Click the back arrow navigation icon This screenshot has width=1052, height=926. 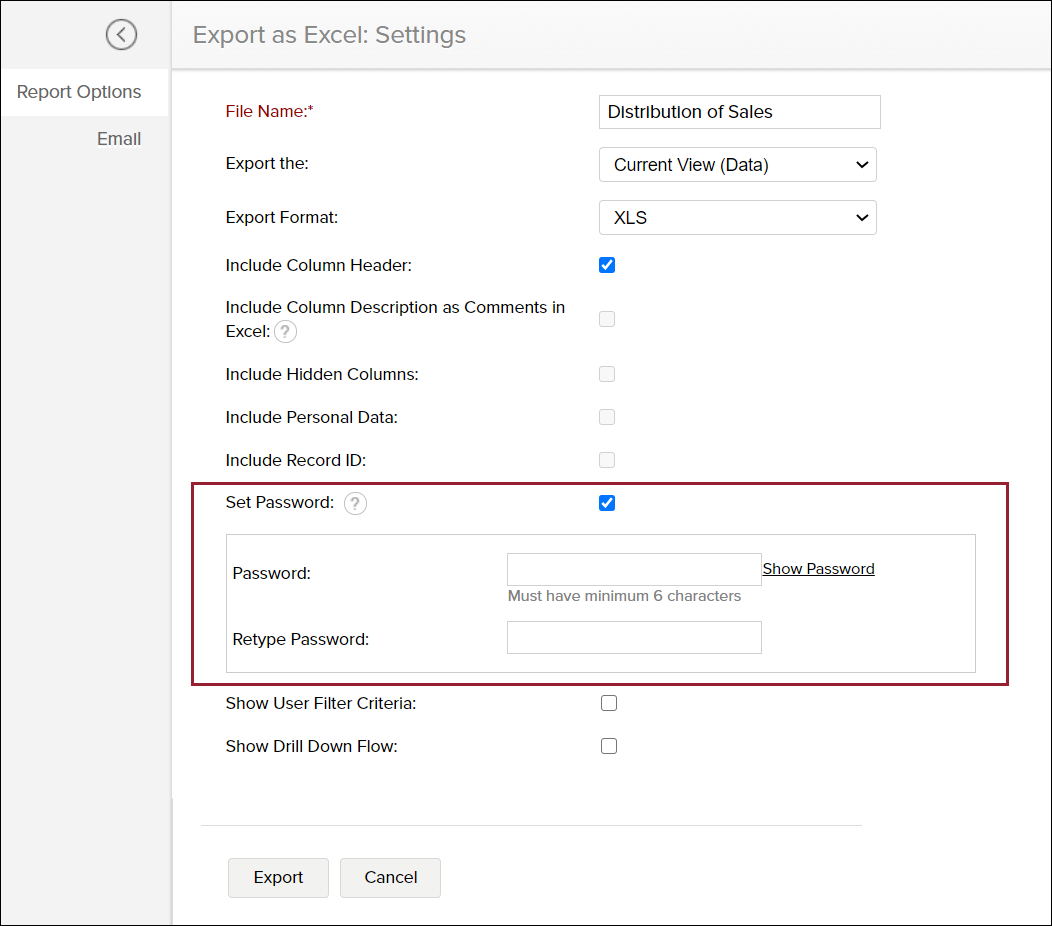coord(121,34)
